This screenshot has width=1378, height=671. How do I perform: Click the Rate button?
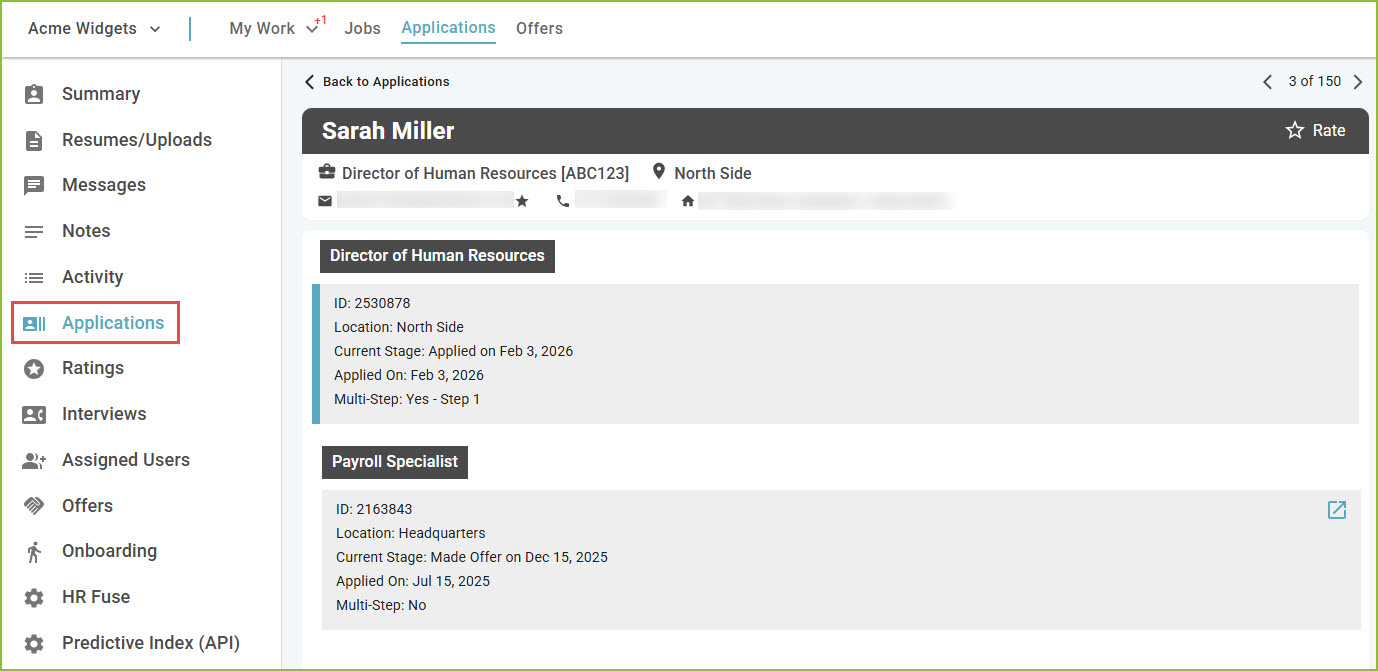point(1315,130)
